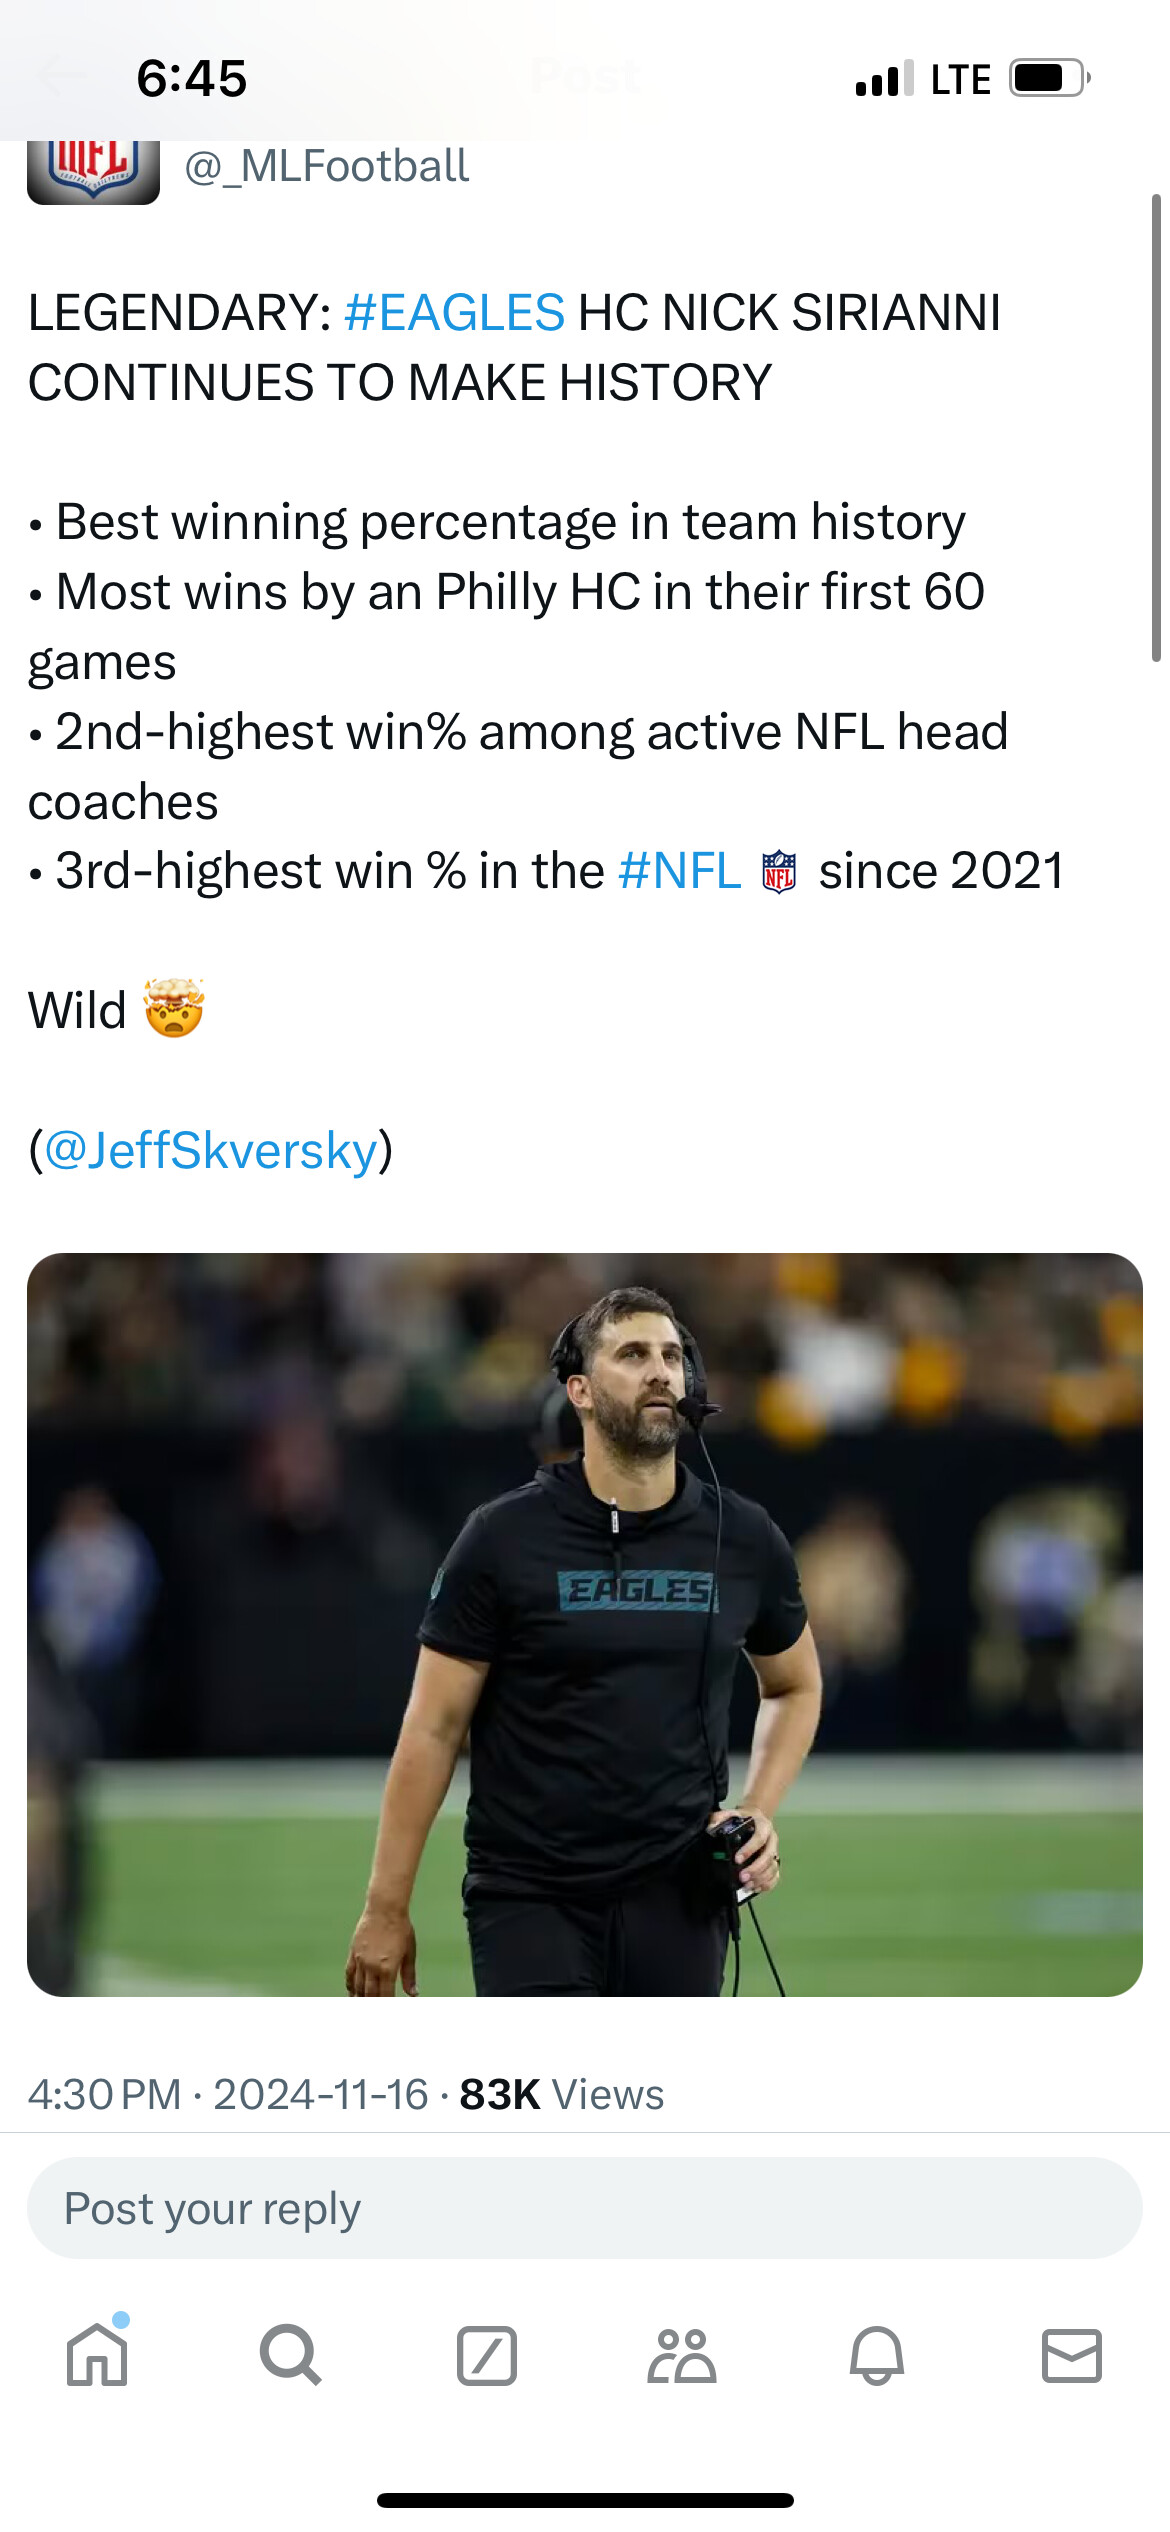Open the Nick Sirianni photo
Viewport: 1170px width, 2532px height.
[584, 1624]
